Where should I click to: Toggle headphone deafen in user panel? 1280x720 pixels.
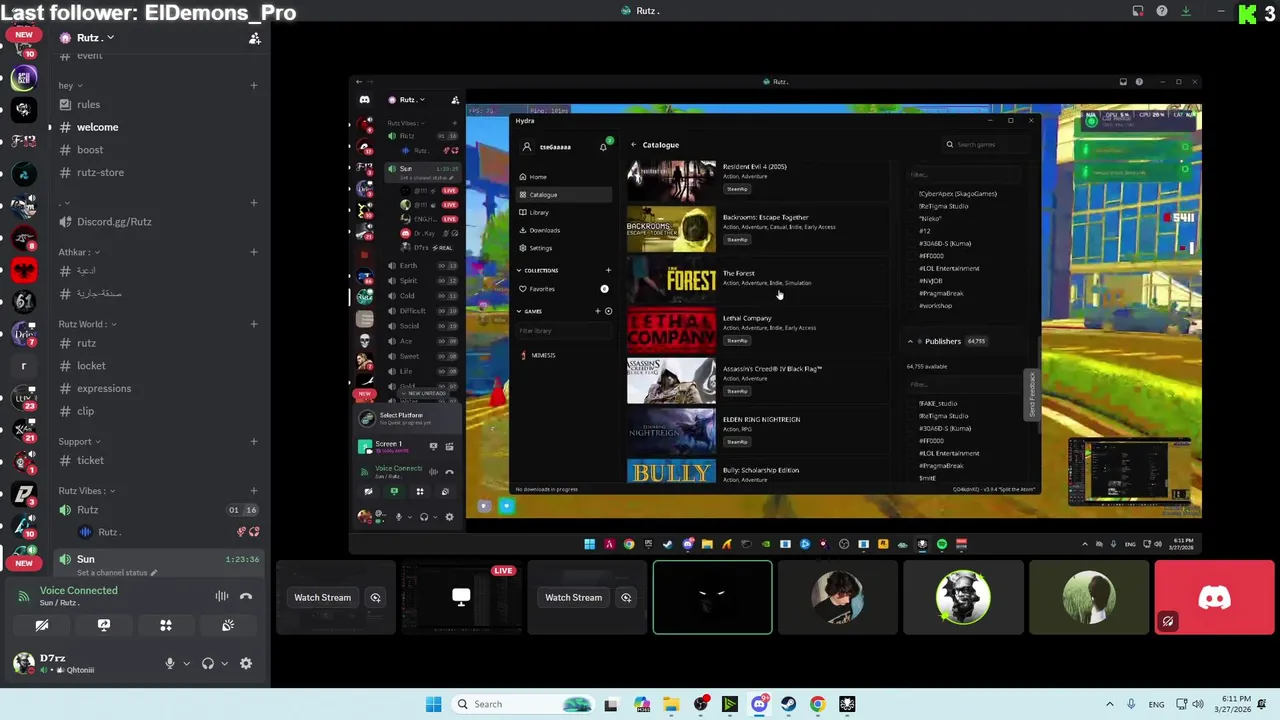(x=208, y=663)
